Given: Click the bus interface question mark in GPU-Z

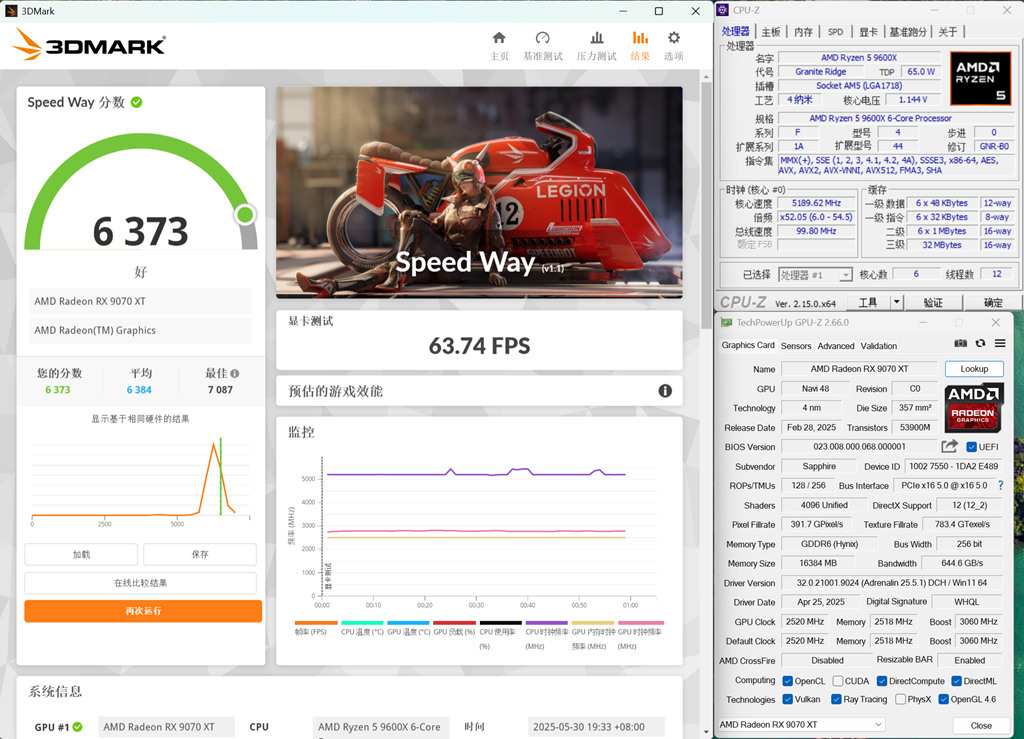Looking at the screenshot, I should [1000, 485].
